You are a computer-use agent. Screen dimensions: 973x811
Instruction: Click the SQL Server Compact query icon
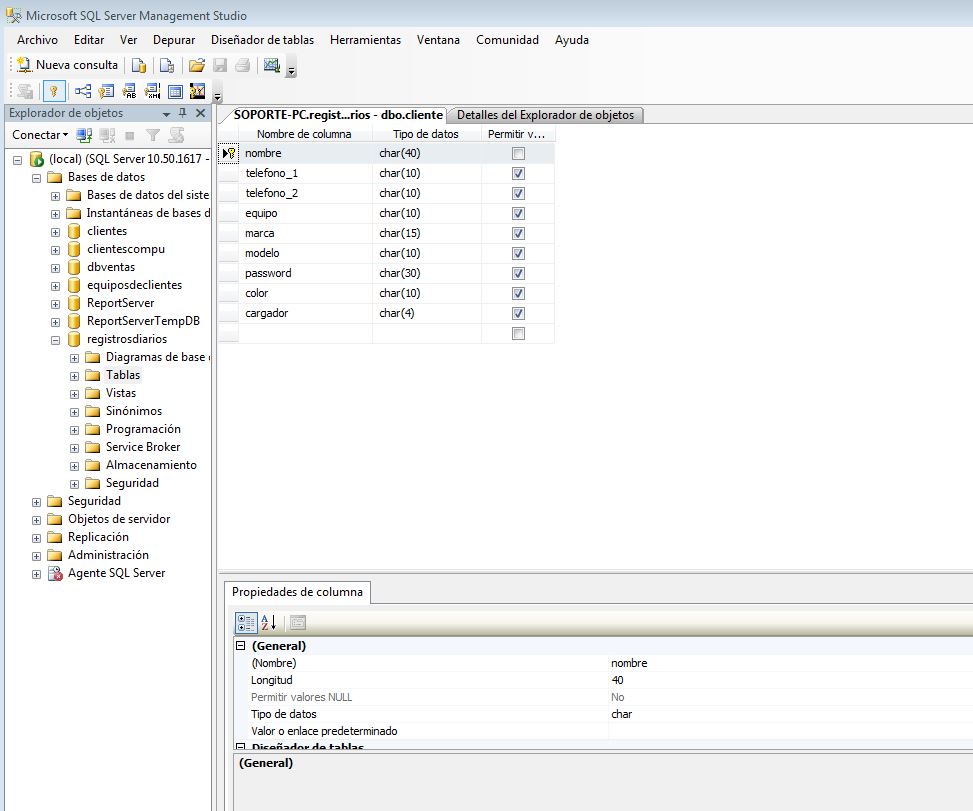(166, 65)
